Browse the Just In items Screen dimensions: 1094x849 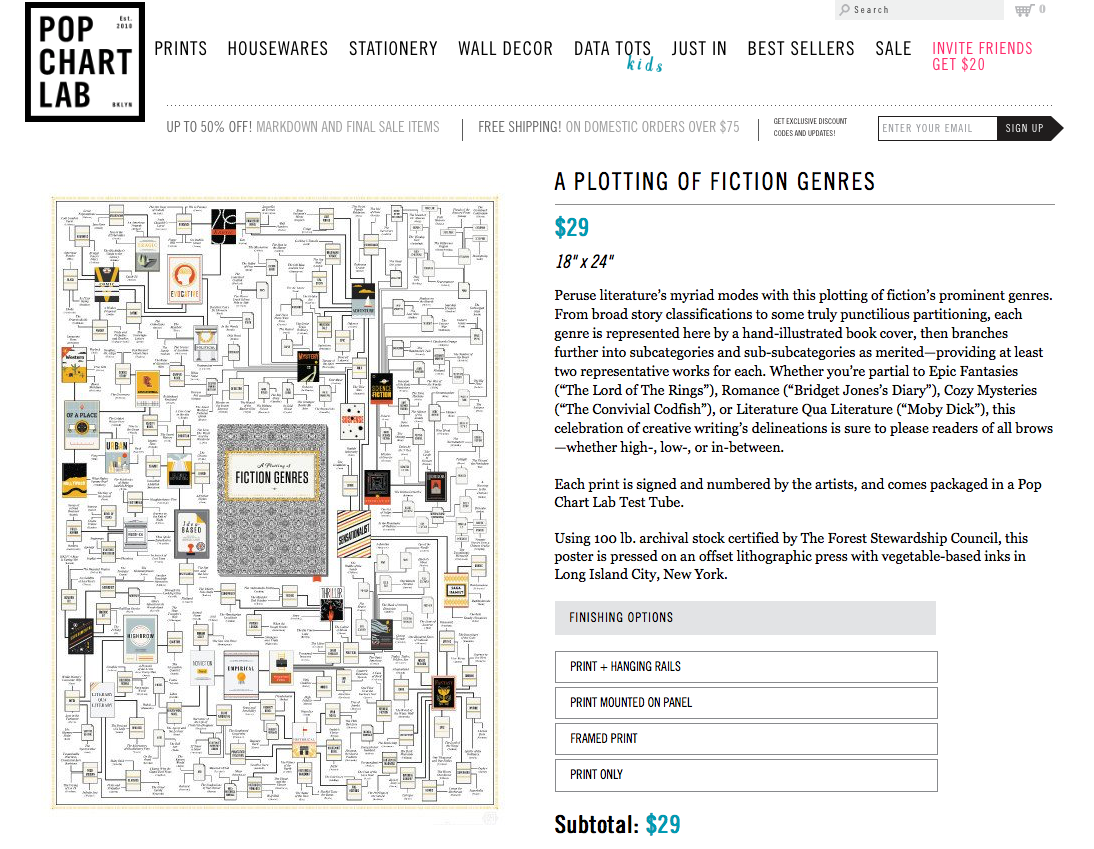(699, 48)
